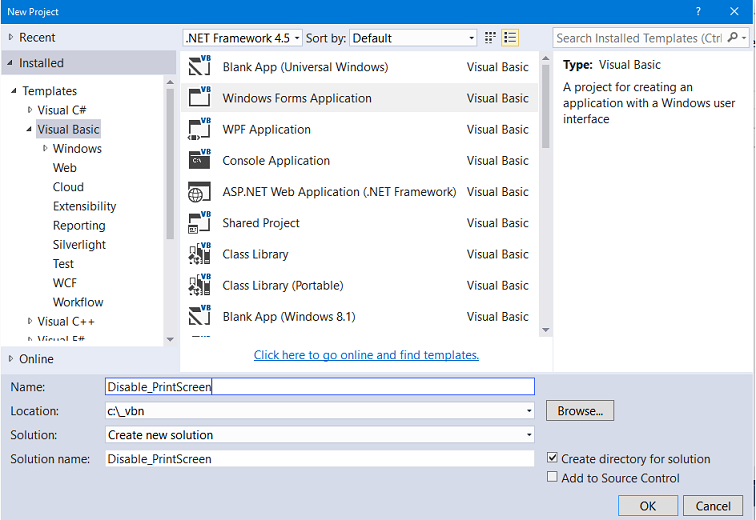Screen dimensions: 756x520
Task: Open the Solution Create new solution dropdown
Action: click(529, 435)
